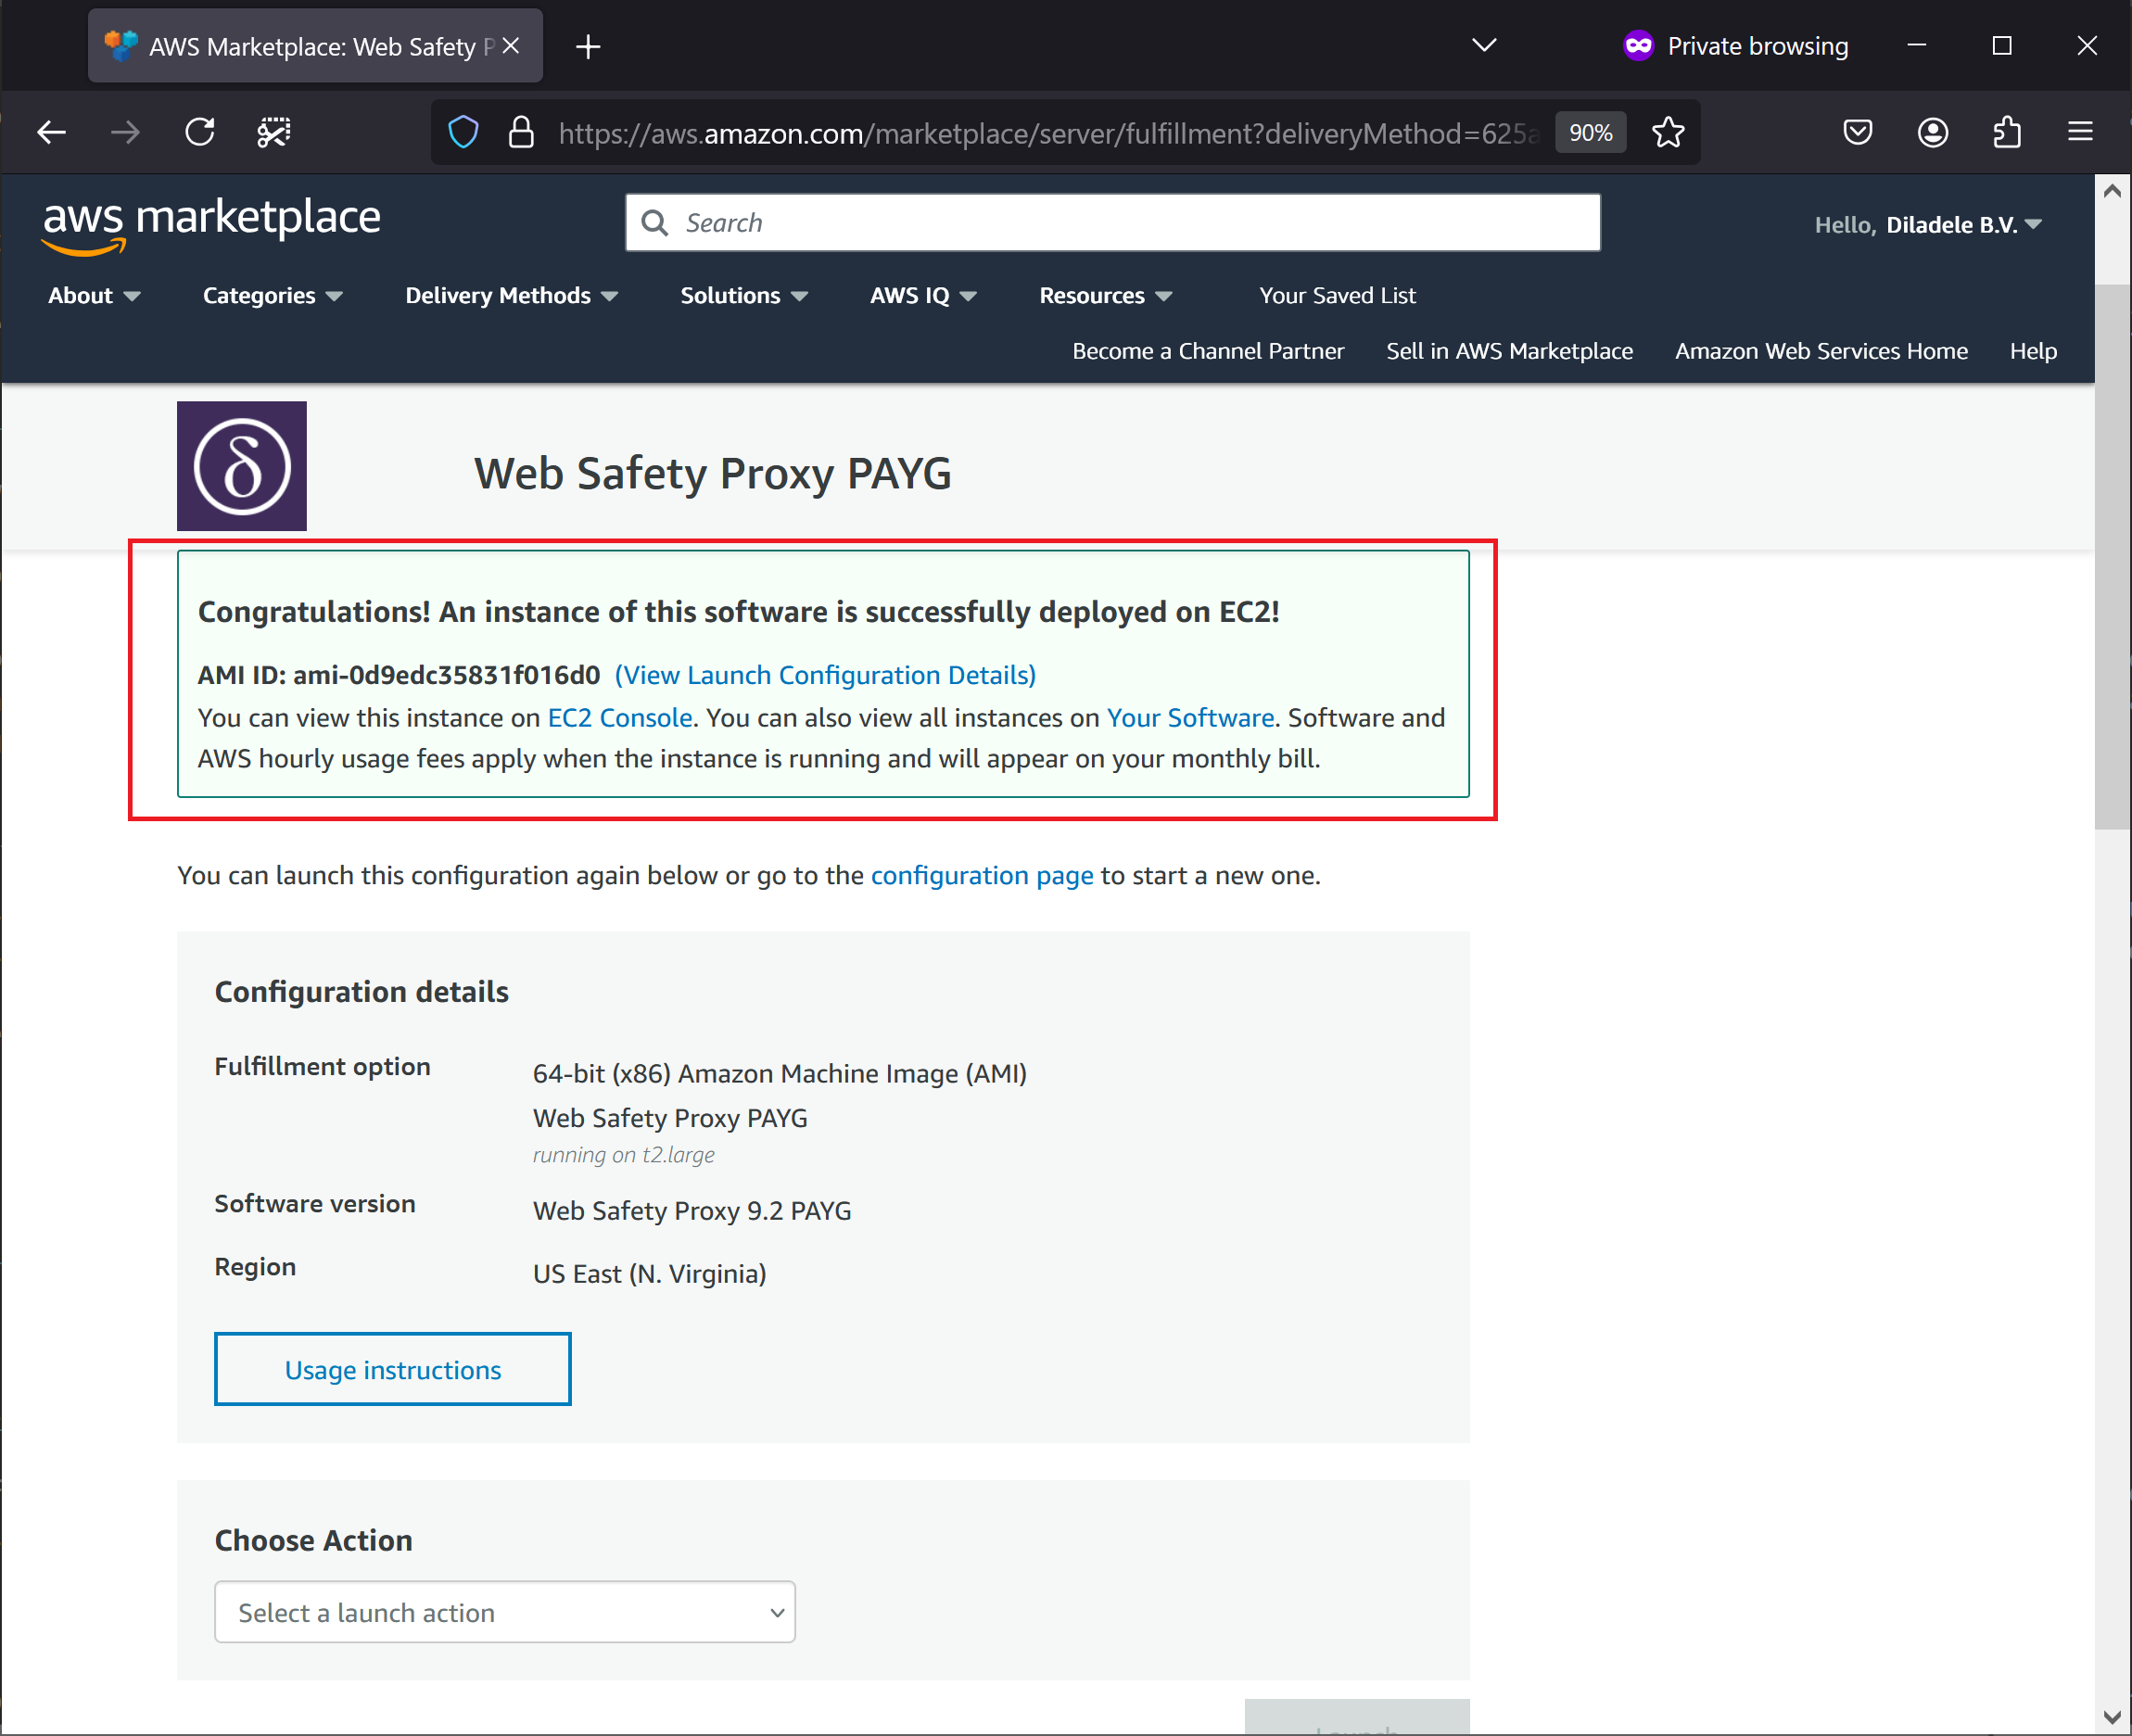Expand the AWS IQ menu
2132x1736 pixels.
[x=923, y=295]
